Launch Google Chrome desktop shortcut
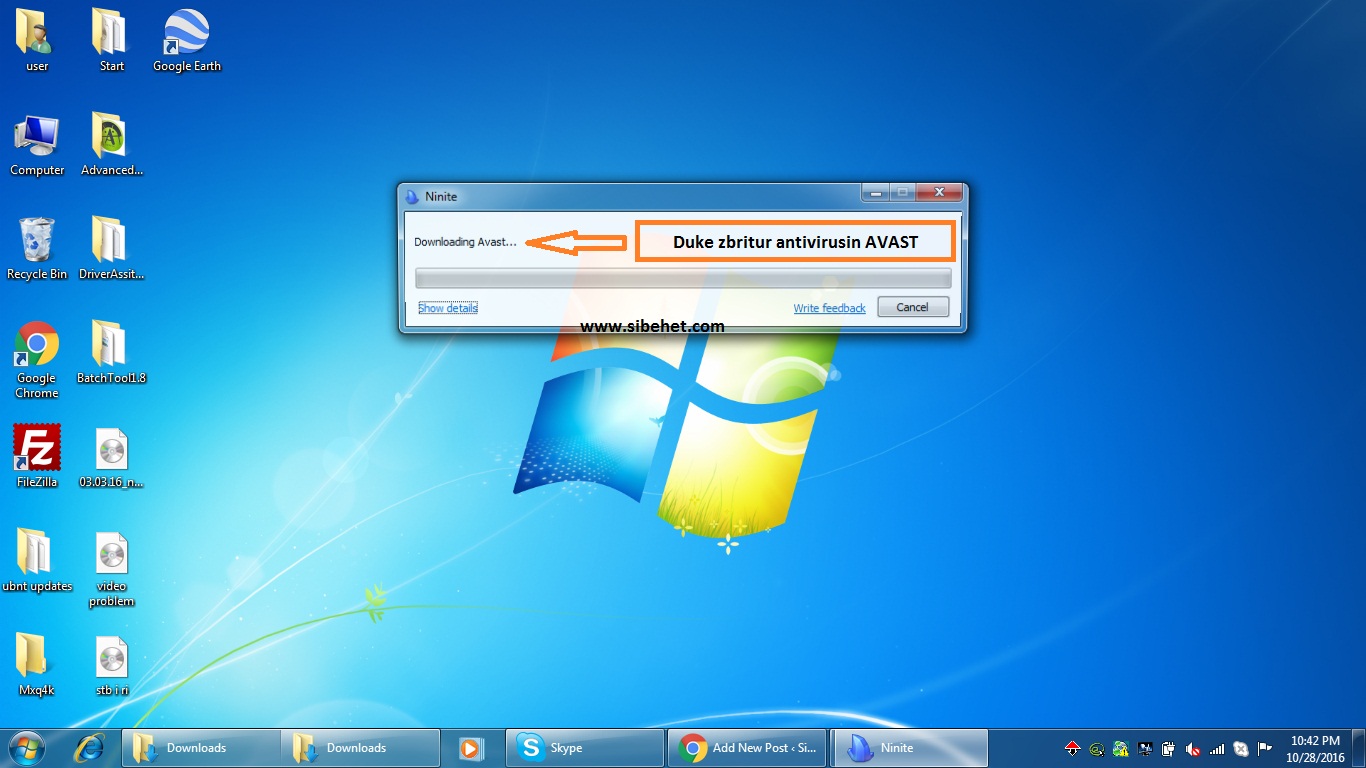 click(37, 360)
